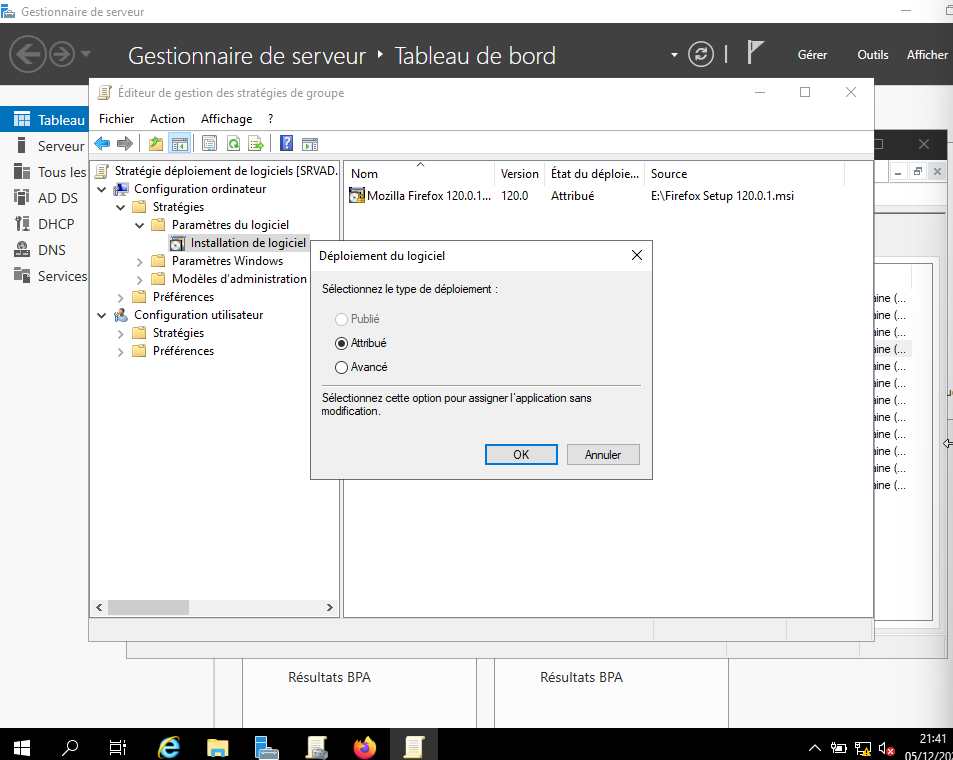The image size is (953, 760).
Task: Open Properties via the toolbar icon
Action: click(209, 143)
